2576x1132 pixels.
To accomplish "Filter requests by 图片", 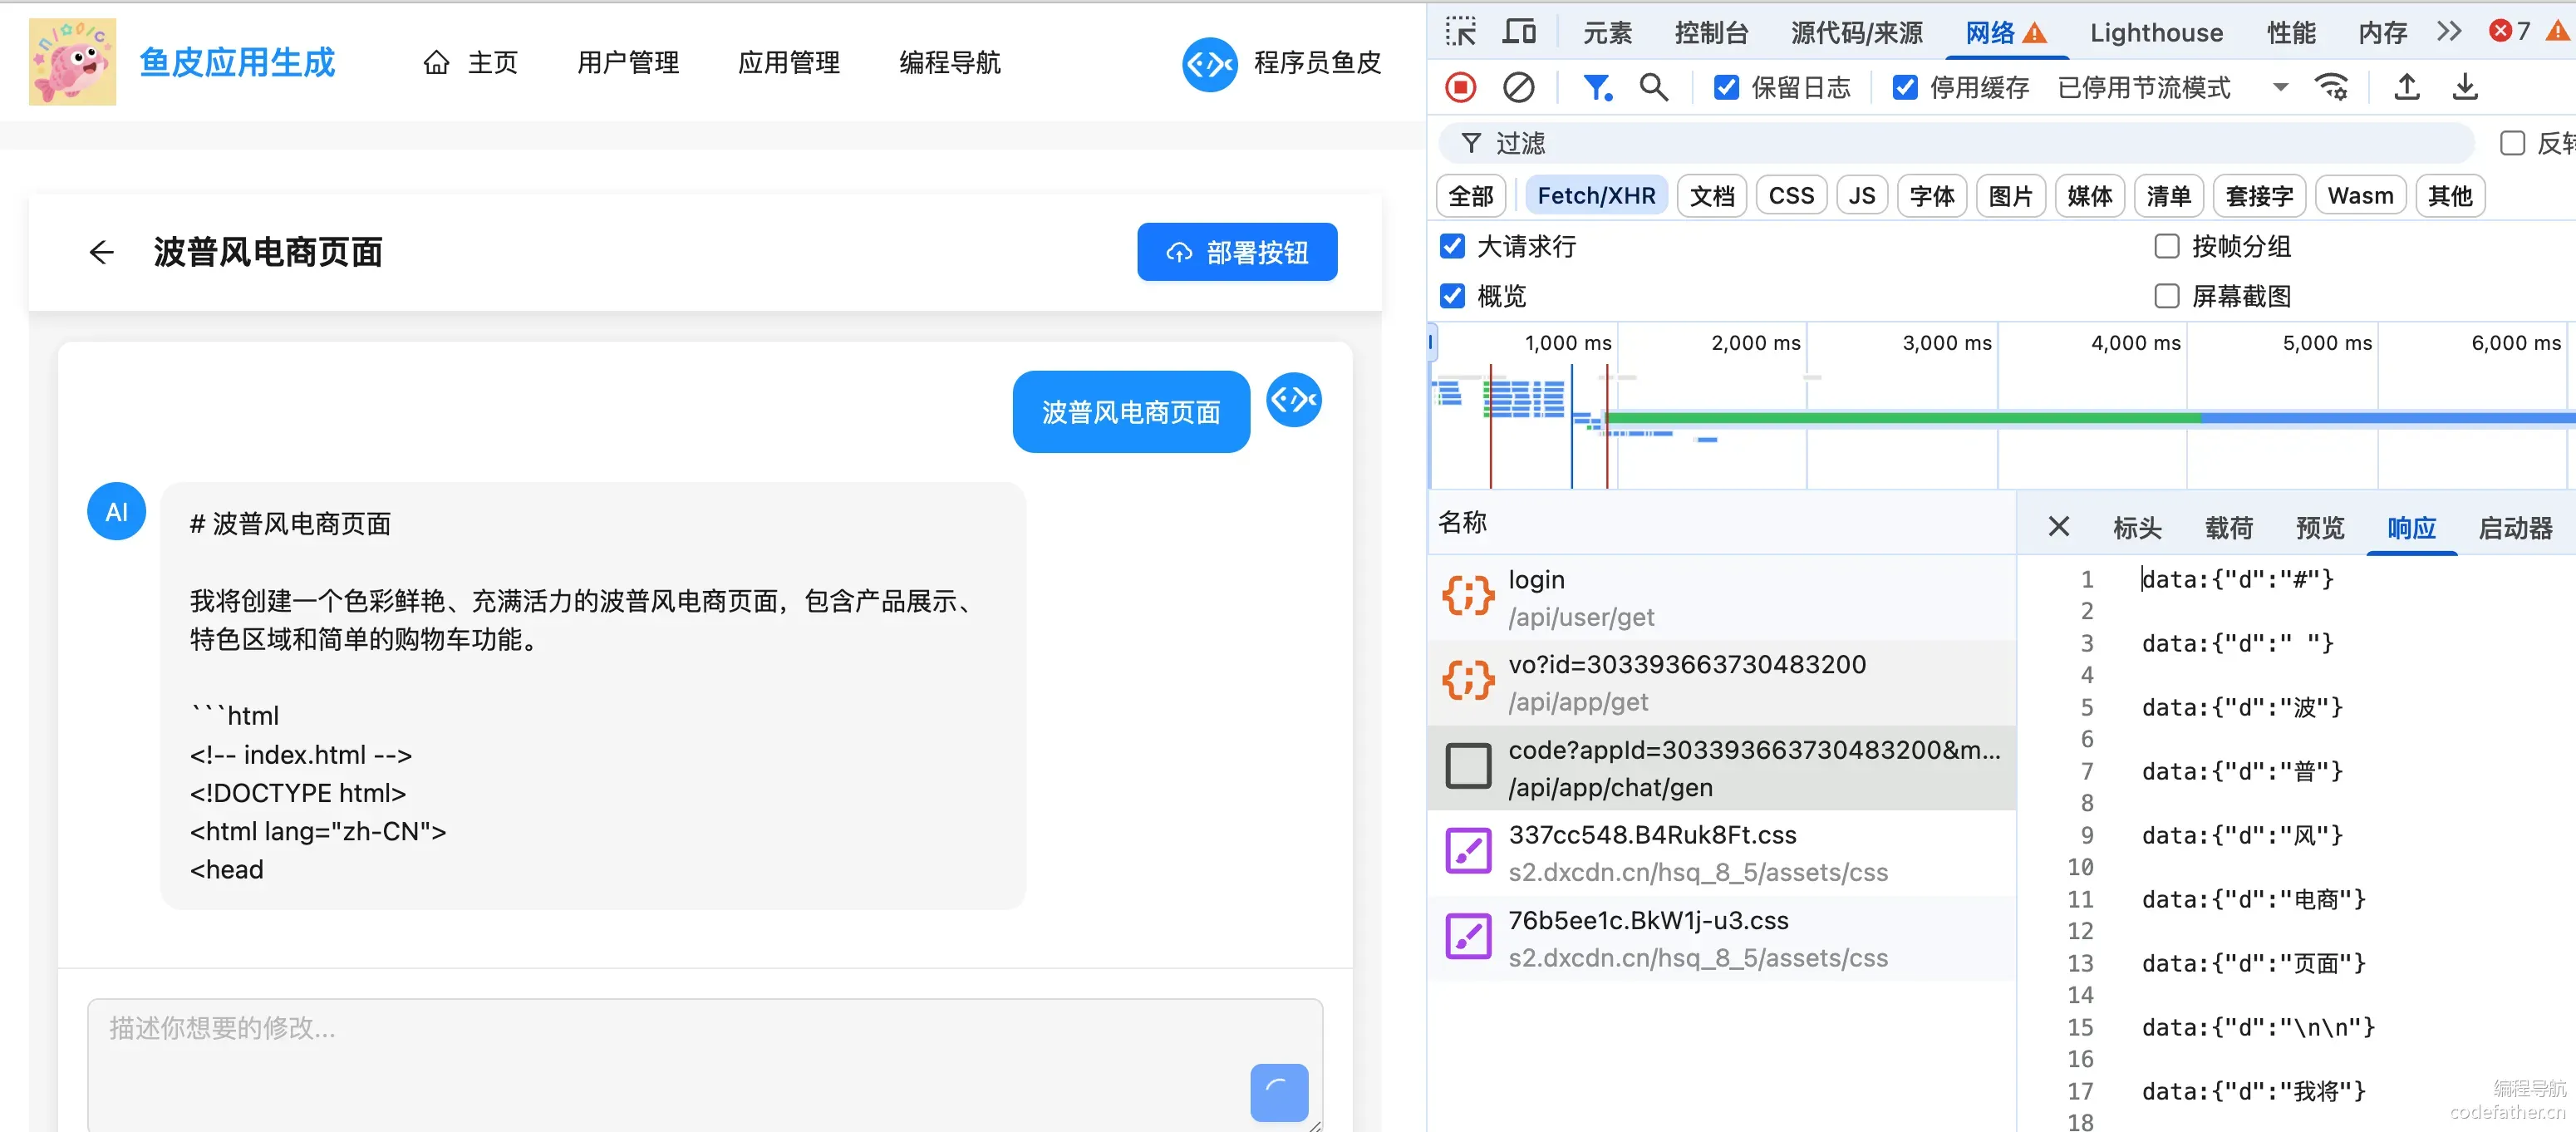I will 2011,196.
